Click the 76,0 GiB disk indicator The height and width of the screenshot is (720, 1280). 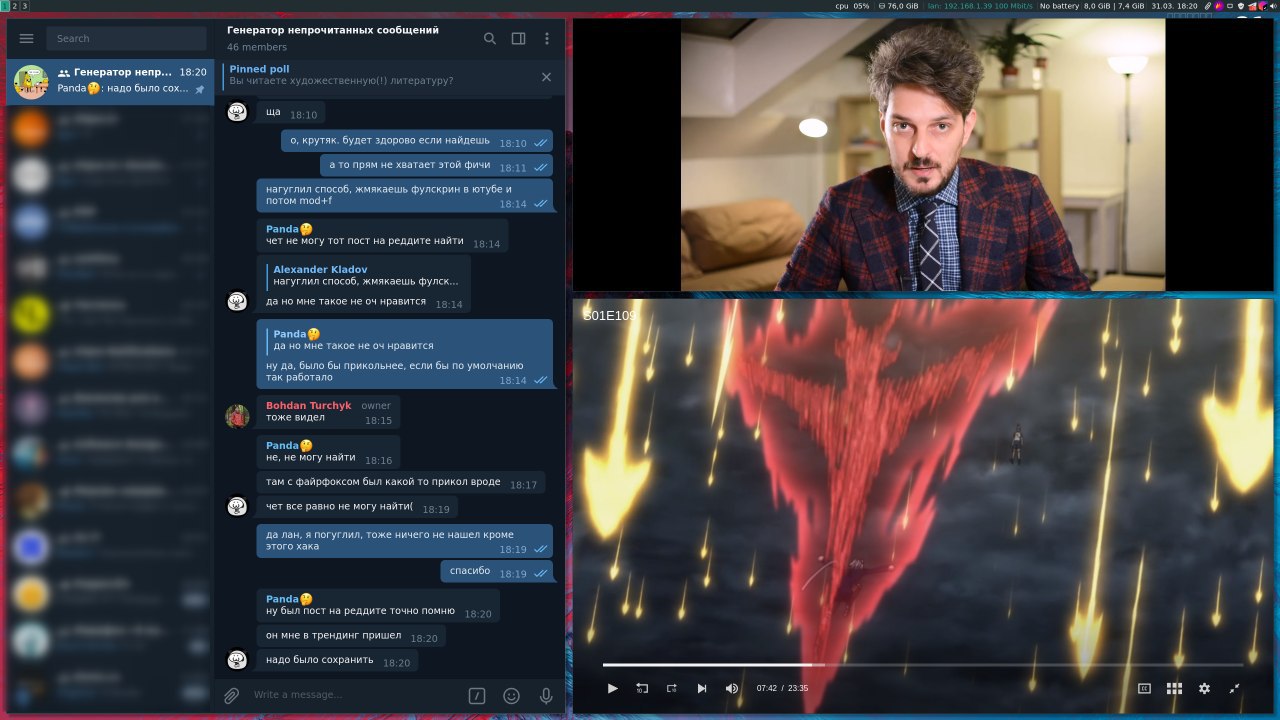[x=898, y=6]
